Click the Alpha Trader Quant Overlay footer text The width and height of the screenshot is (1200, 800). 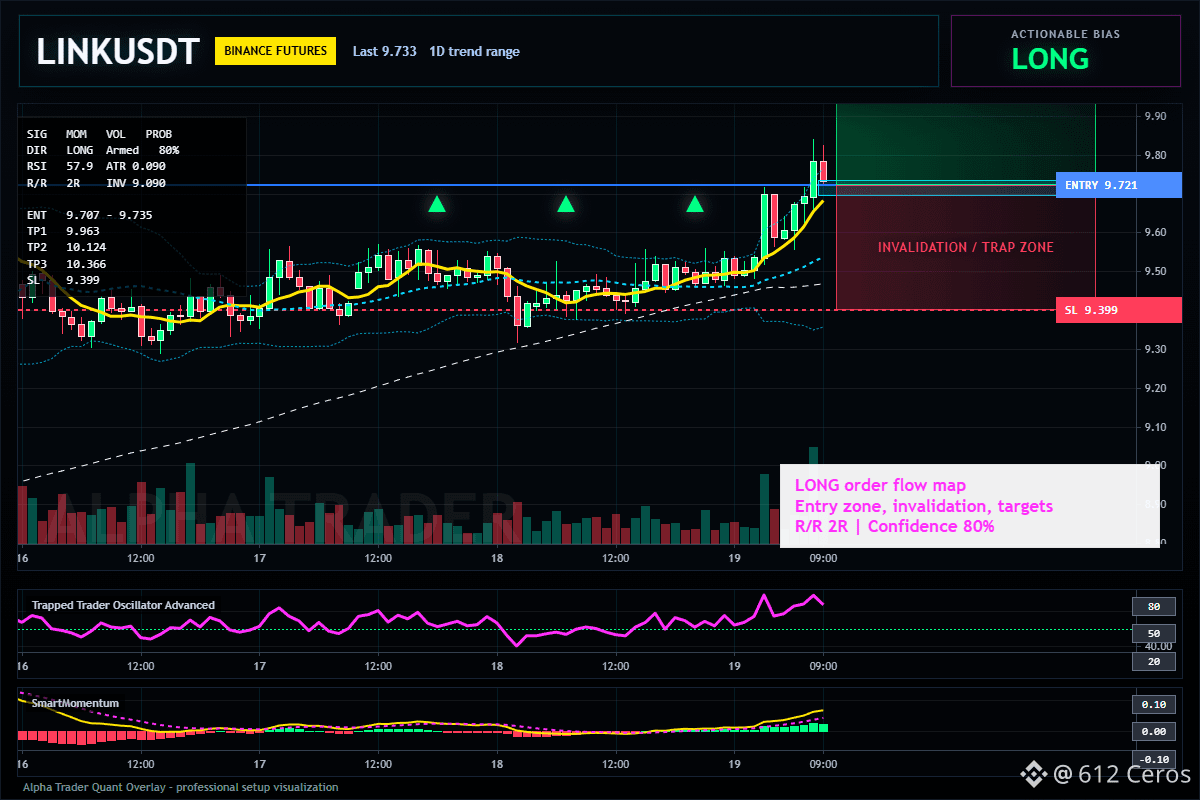coord(180,788)
